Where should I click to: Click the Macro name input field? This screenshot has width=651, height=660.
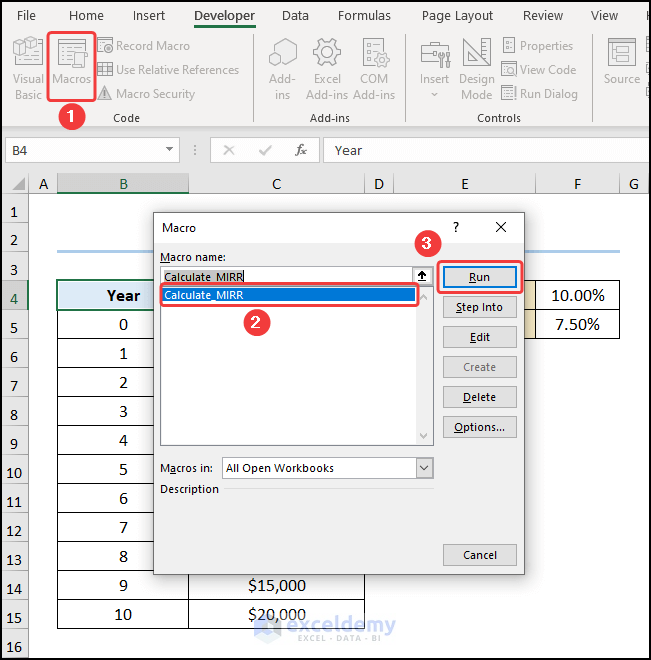[x=286, y=276]
